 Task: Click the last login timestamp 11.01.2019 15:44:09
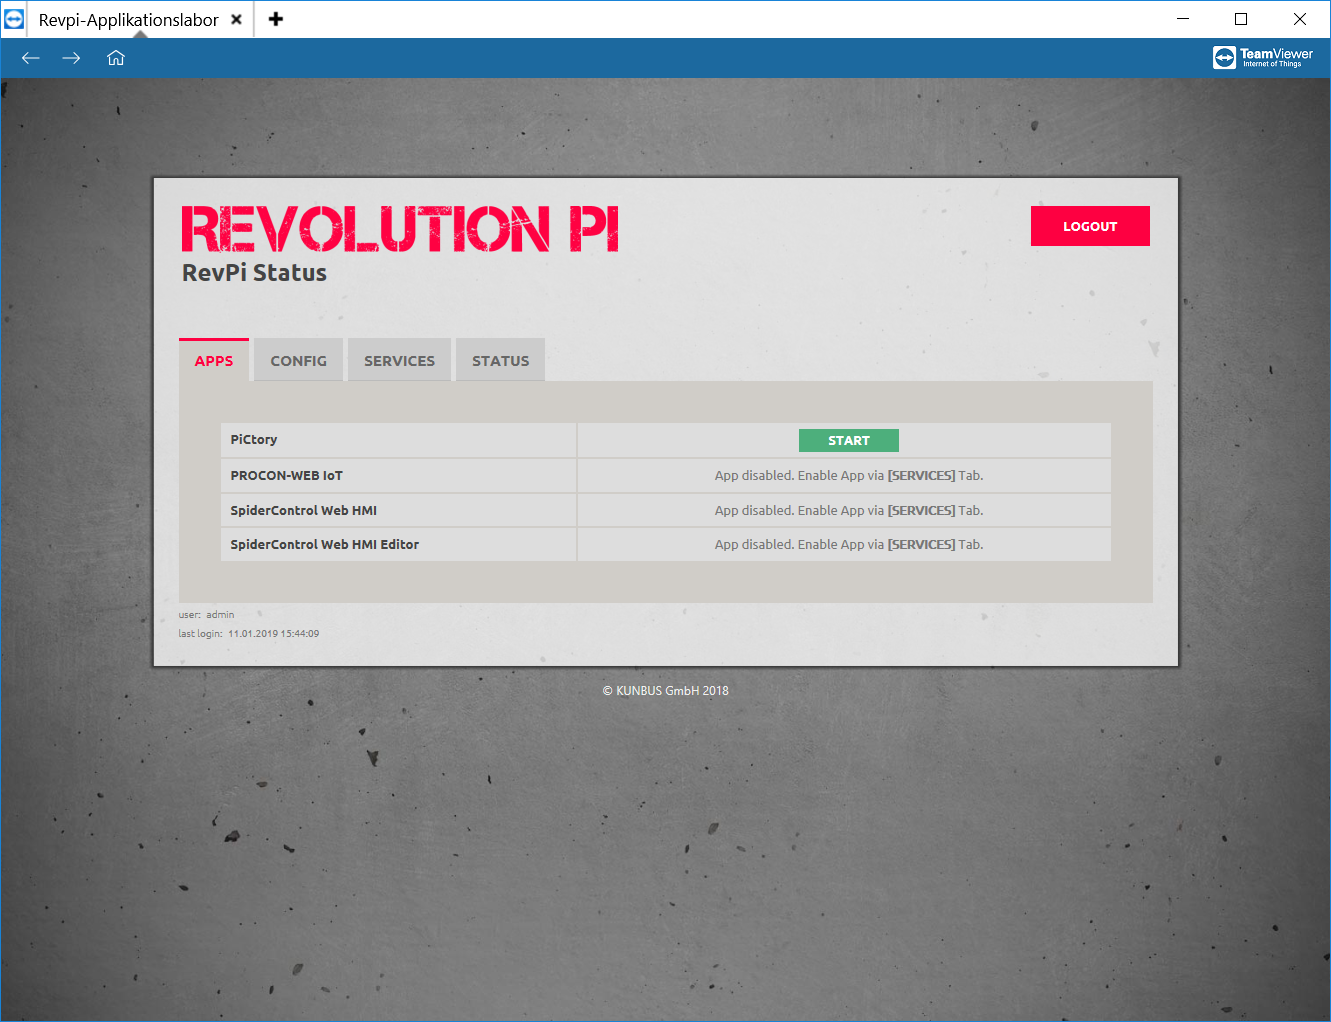tap(273, 633)
